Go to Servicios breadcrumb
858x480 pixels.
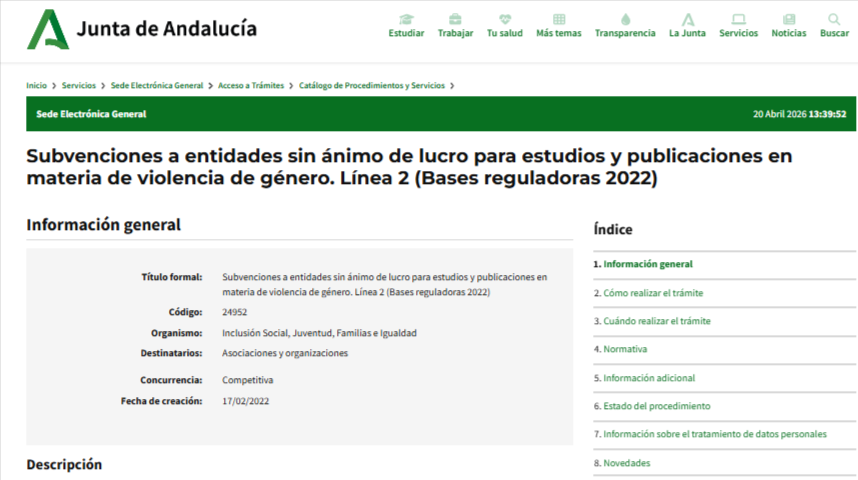coord(79,85)
